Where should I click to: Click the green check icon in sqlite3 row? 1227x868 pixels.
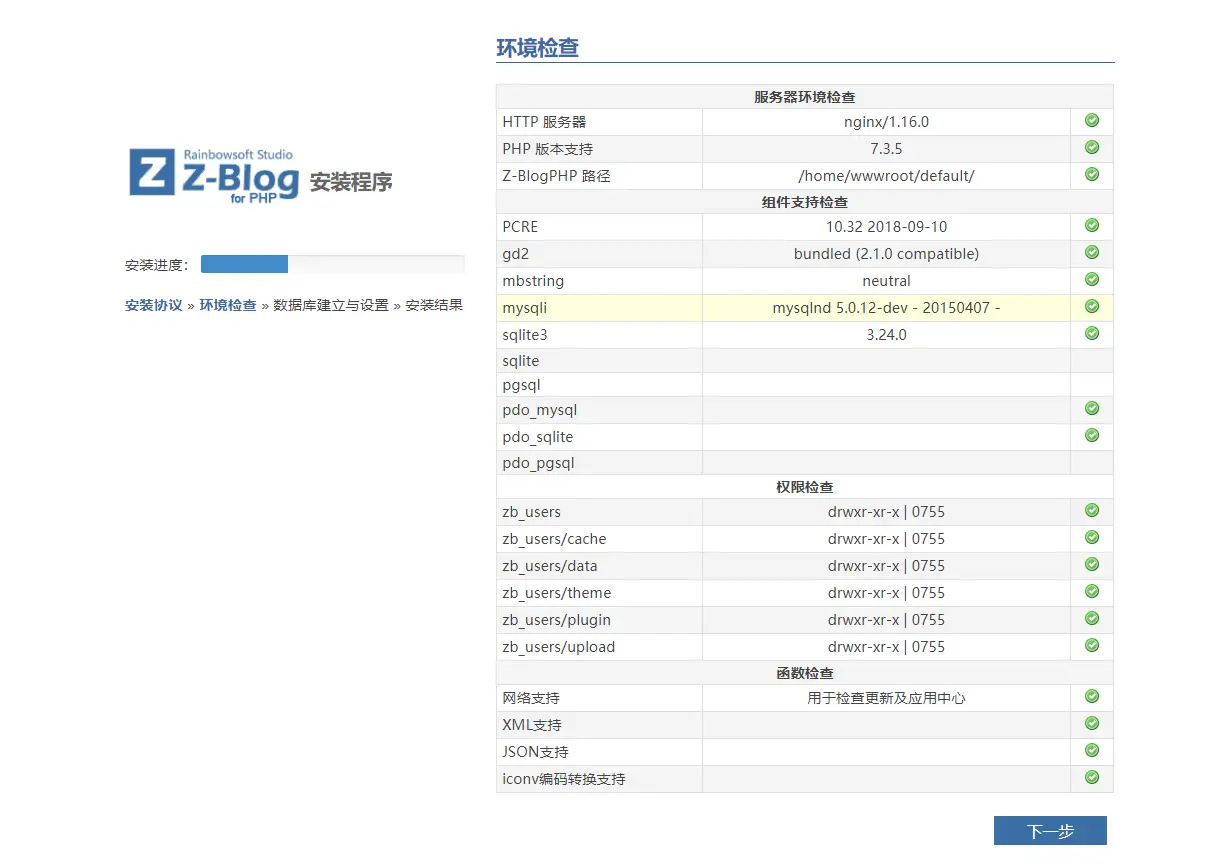1092,333
